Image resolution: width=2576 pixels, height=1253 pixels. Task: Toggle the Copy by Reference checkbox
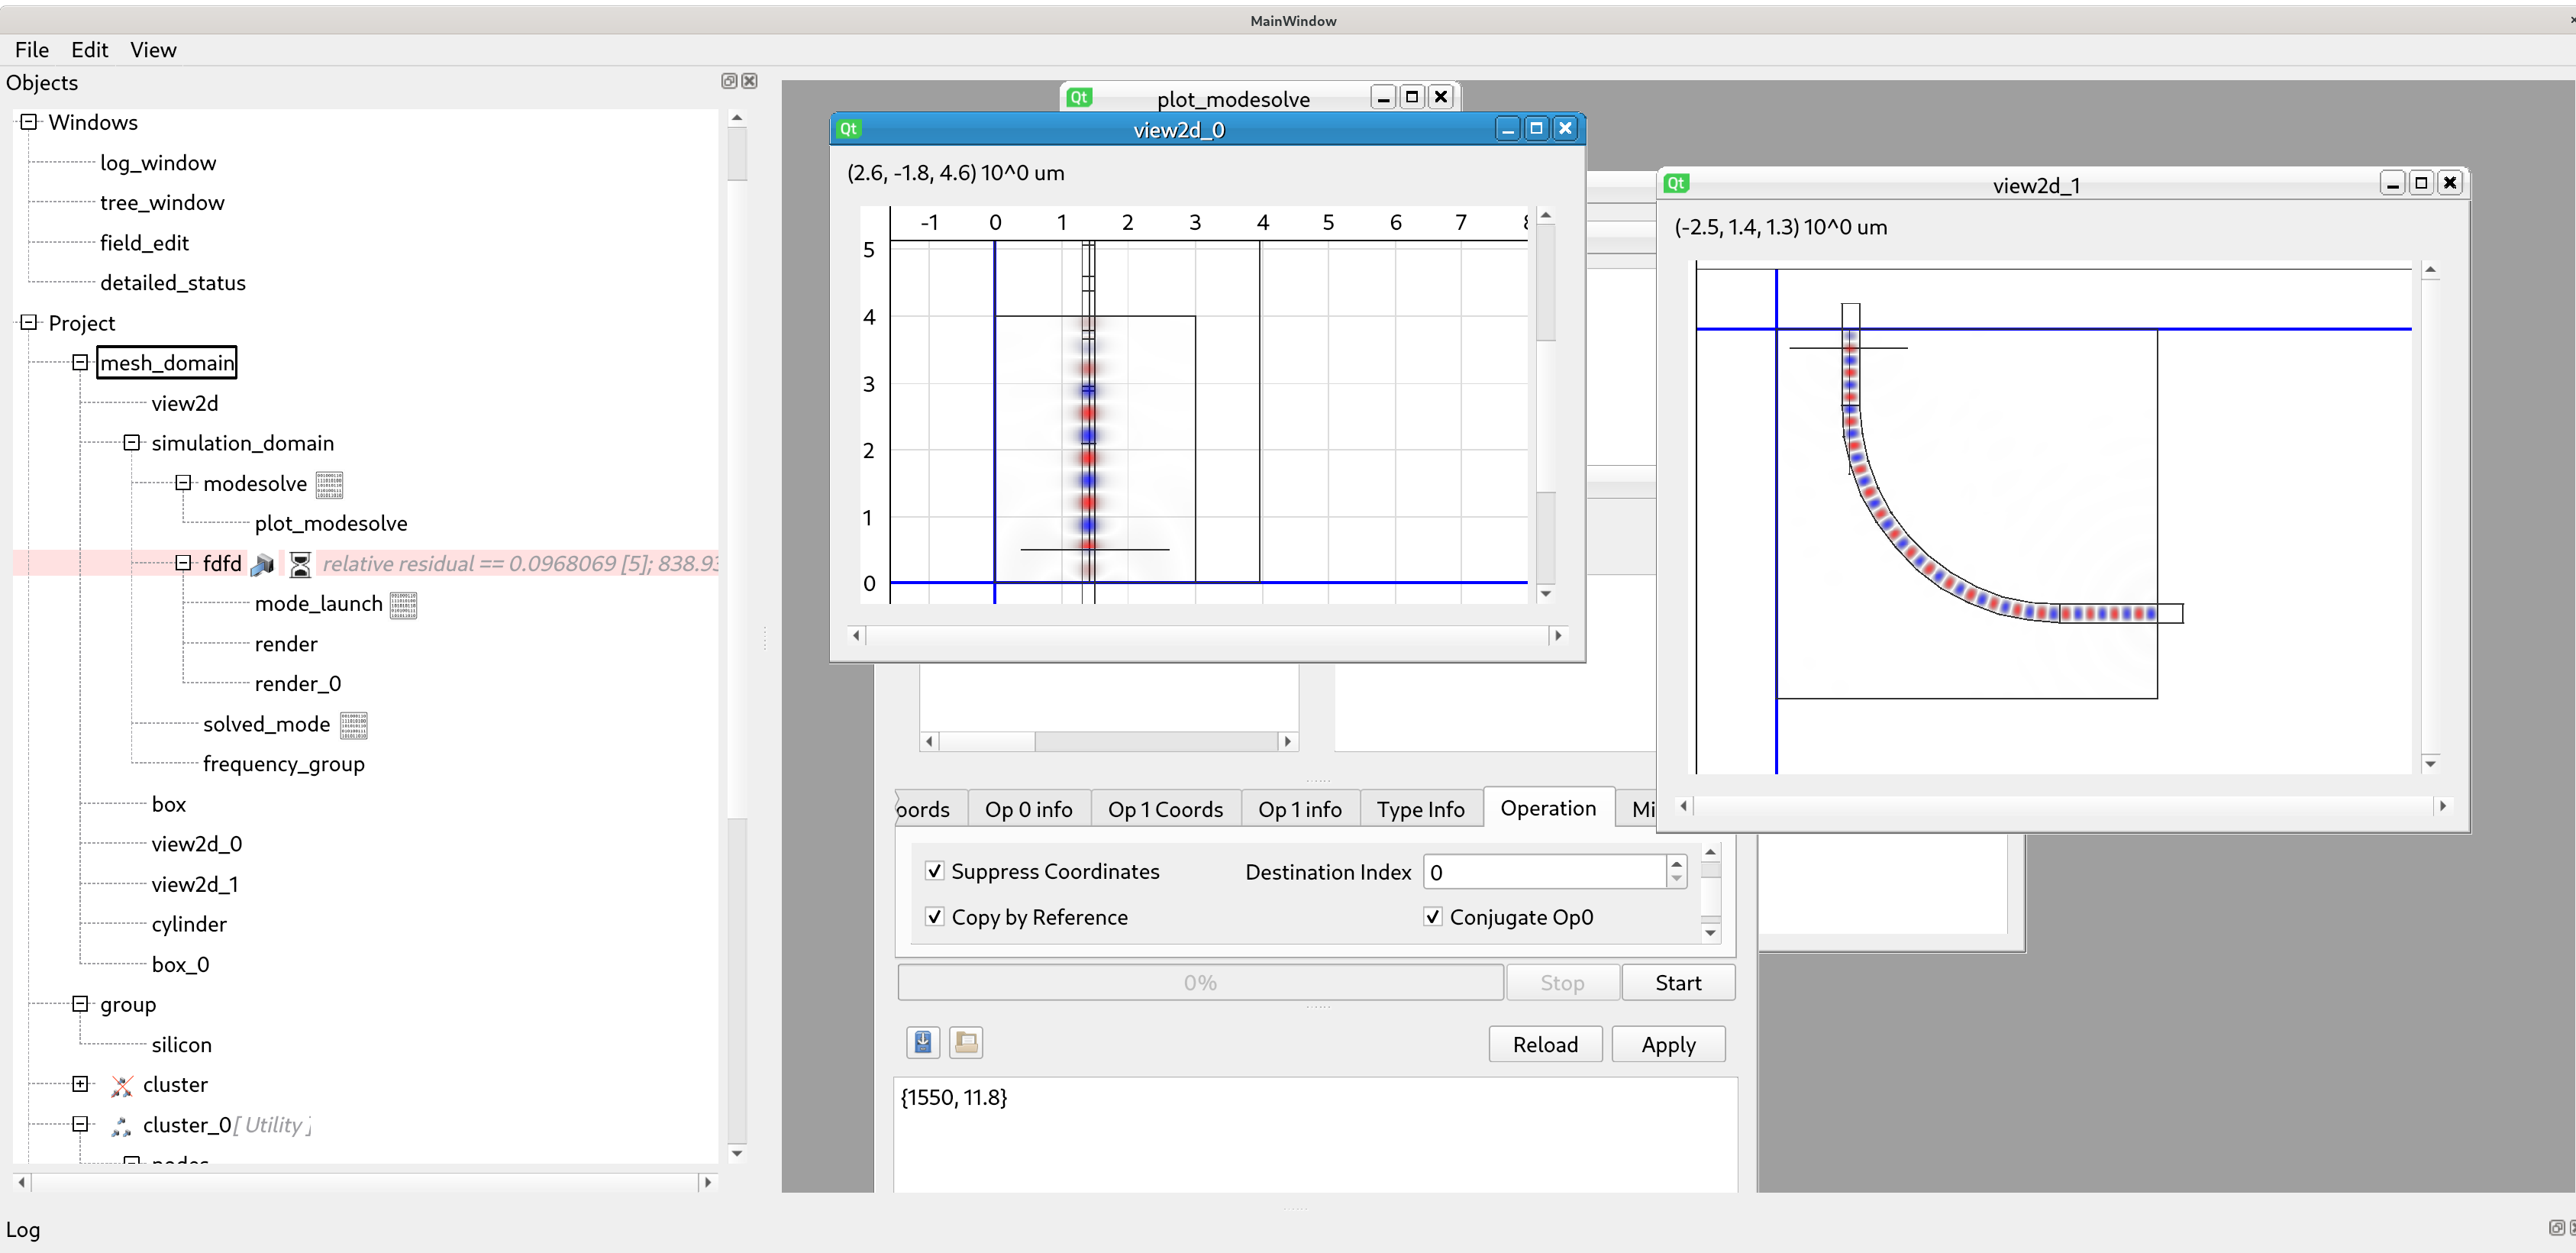click(x=935, y=917)
